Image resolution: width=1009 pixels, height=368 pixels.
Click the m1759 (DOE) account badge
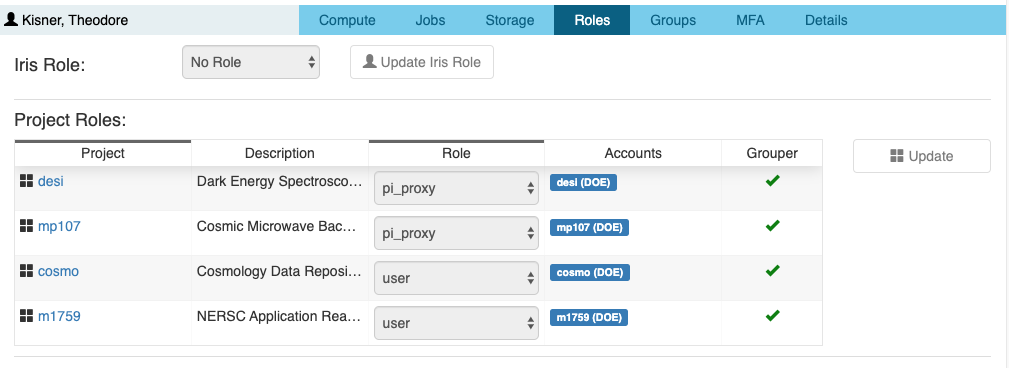[589, 317]
